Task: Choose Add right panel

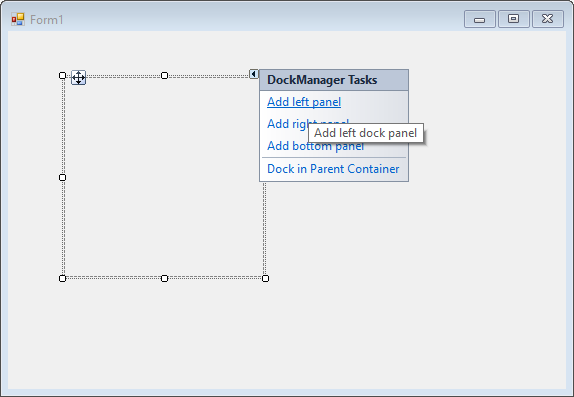Action: click(288, 124)
